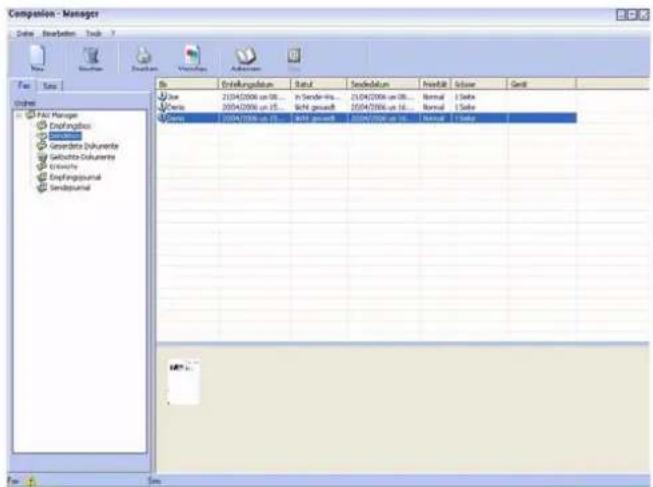Image resolution: width=653 pixels, height=487 pixels.
Task: Click the Empfangsbox folder icon
Action: [42, 125]
